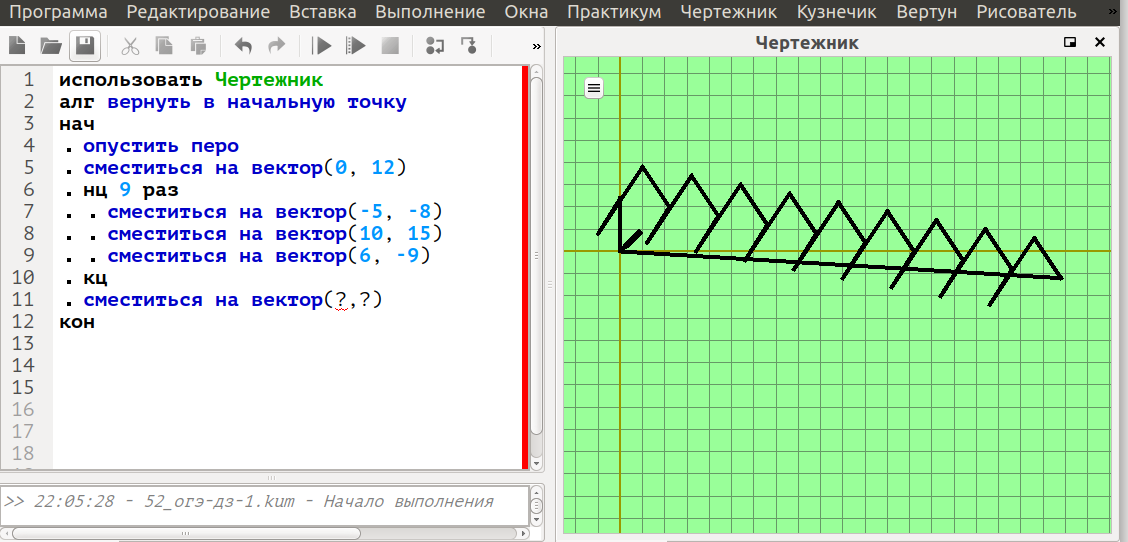Open the Рисователь menu
This screenshot has height=542, width=1128.
[x=1027, y=12]
